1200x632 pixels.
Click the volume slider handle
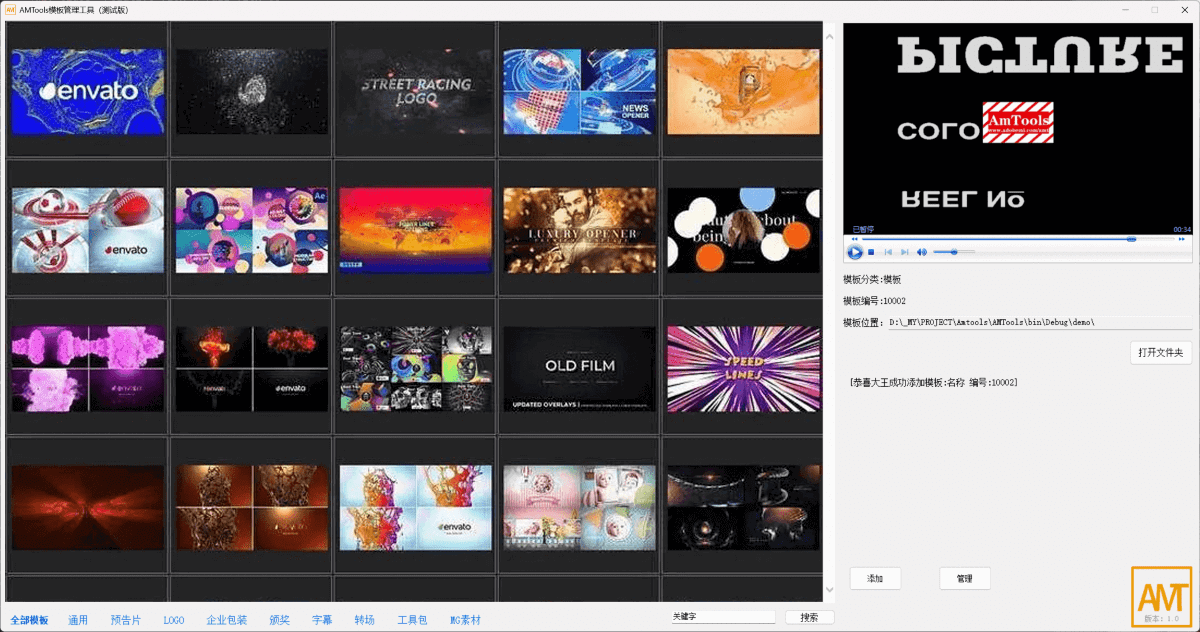pyautogui.click(x=954, y=252)
